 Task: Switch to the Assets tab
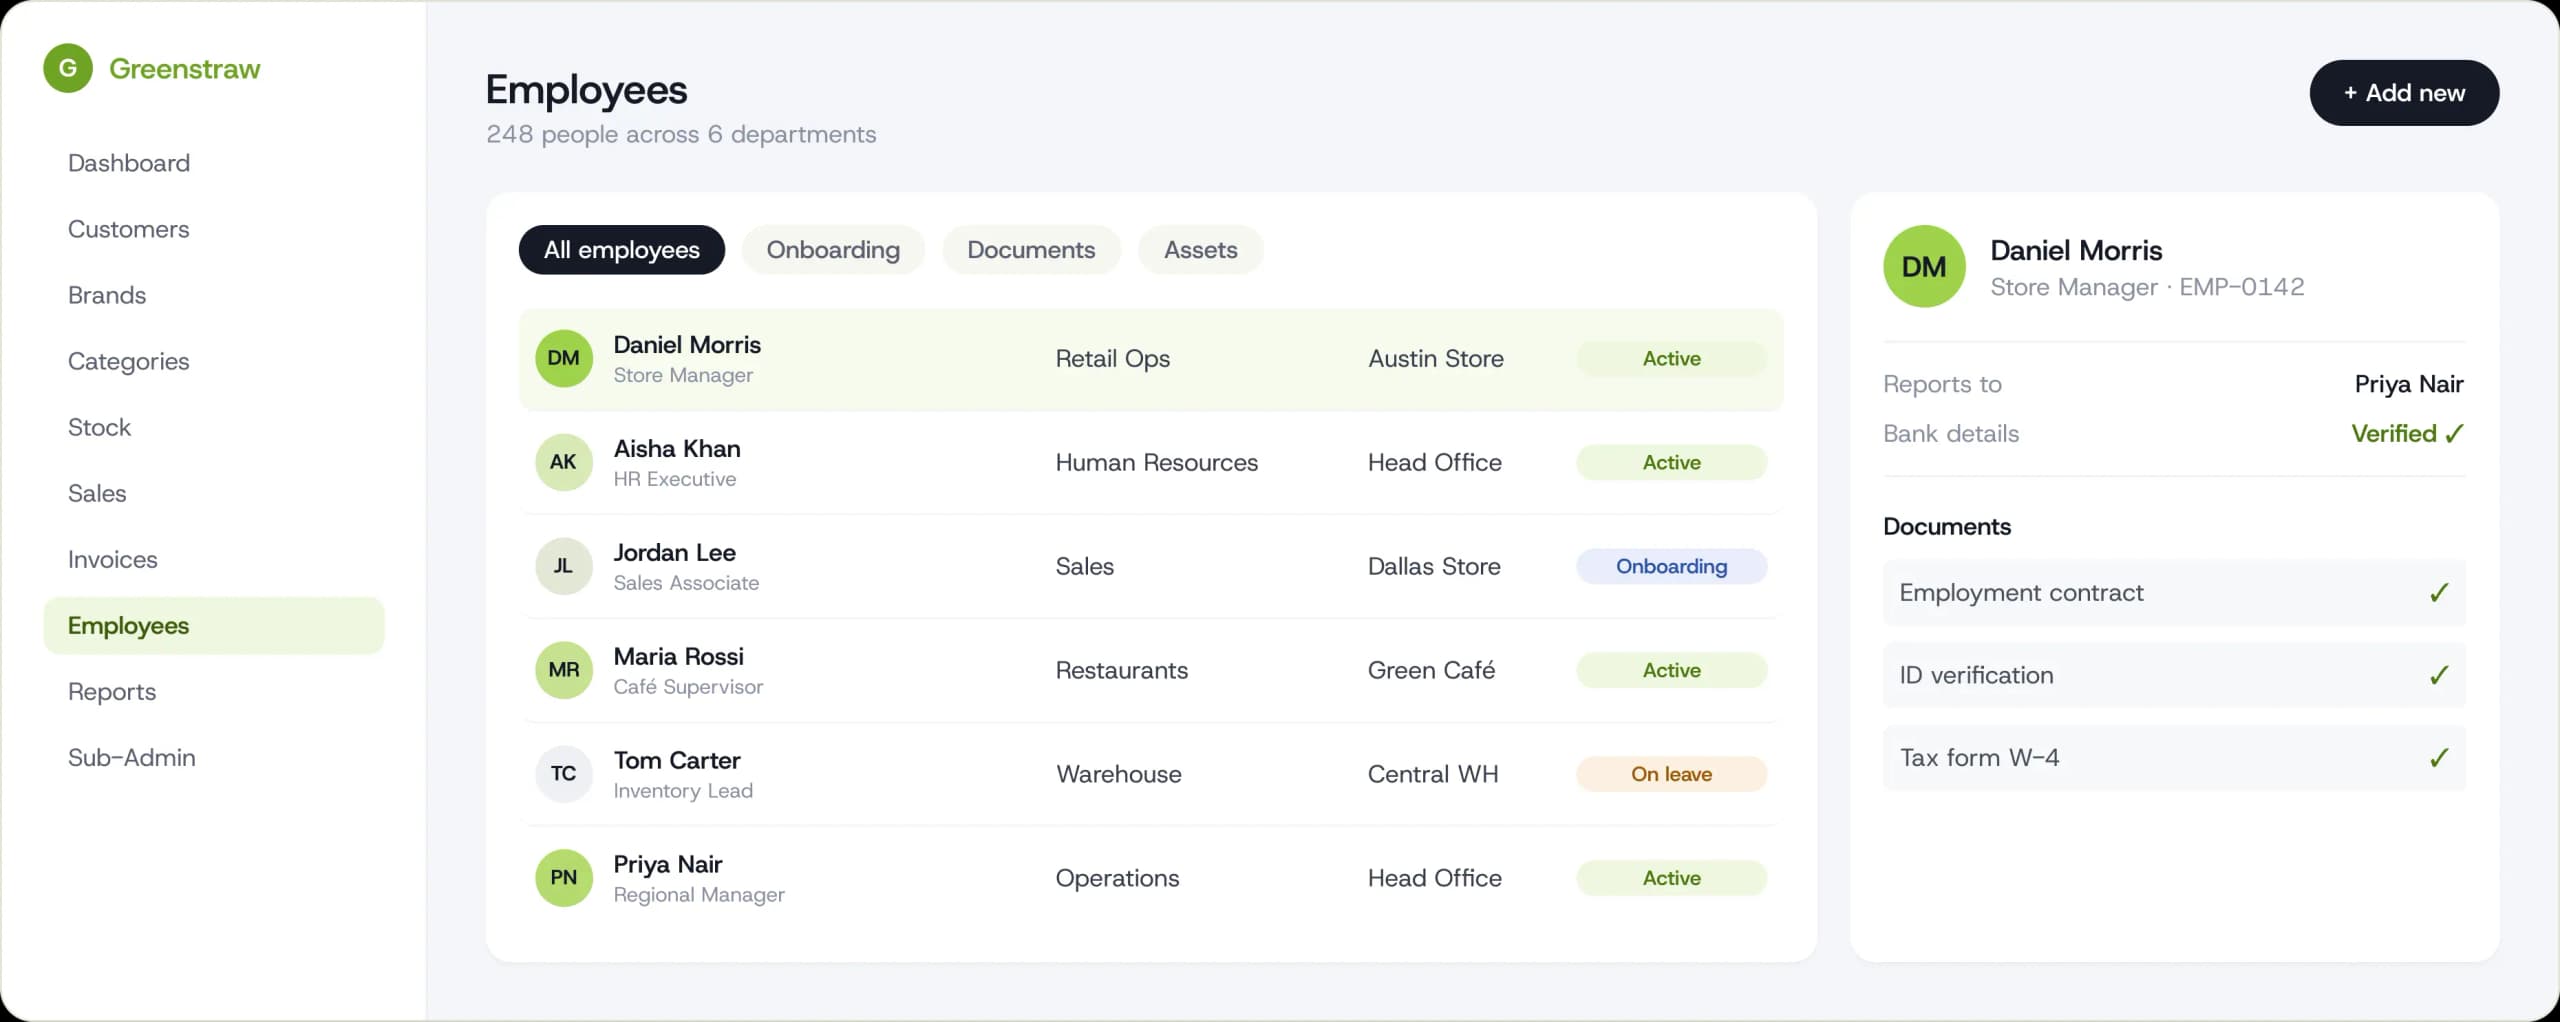tap(1200, 250)
